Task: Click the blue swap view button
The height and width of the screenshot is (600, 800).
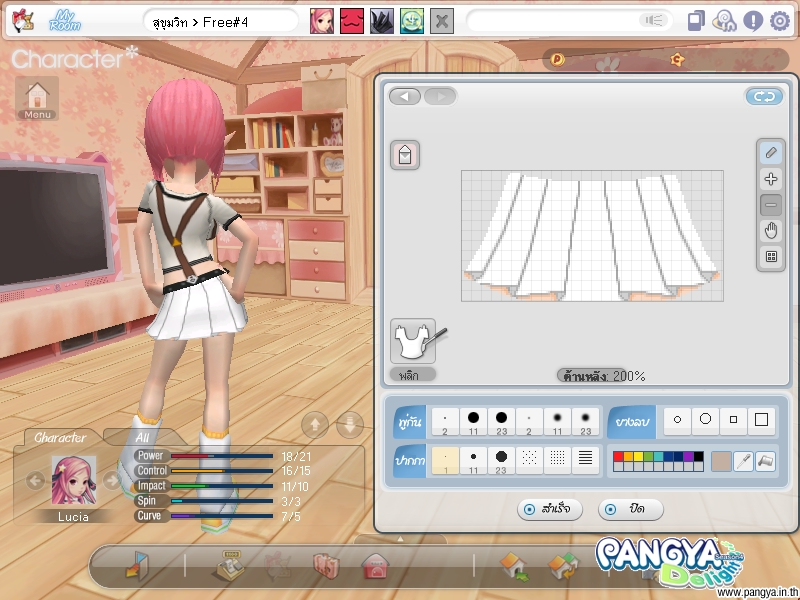Action: pos(764,96)
